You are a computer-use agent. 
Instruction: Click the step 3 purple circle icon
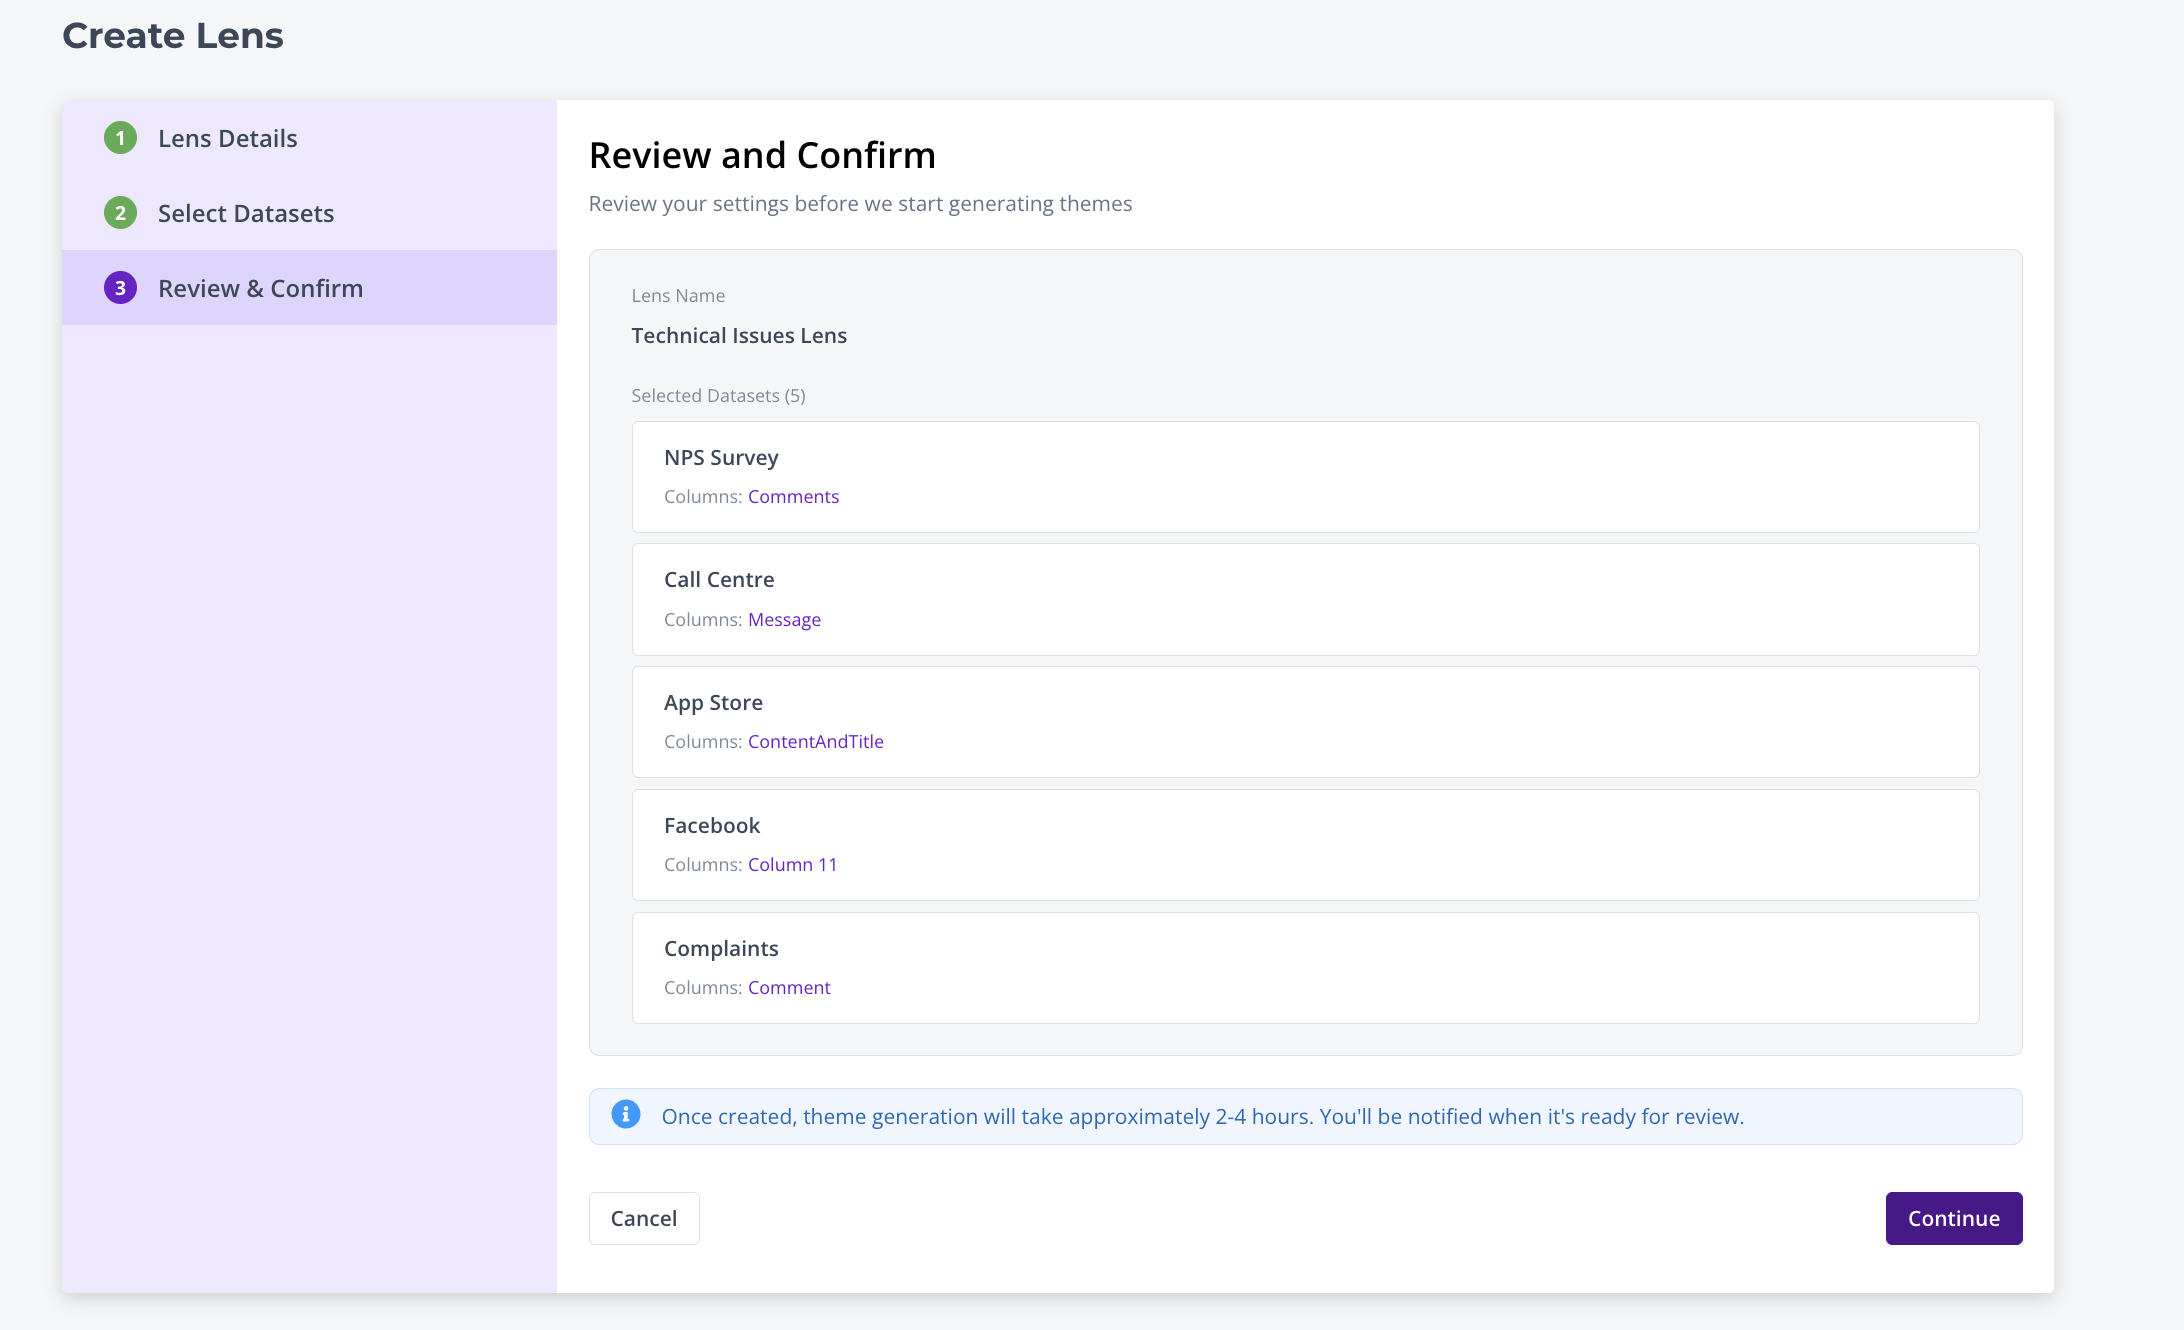click(x=121, y=288)
